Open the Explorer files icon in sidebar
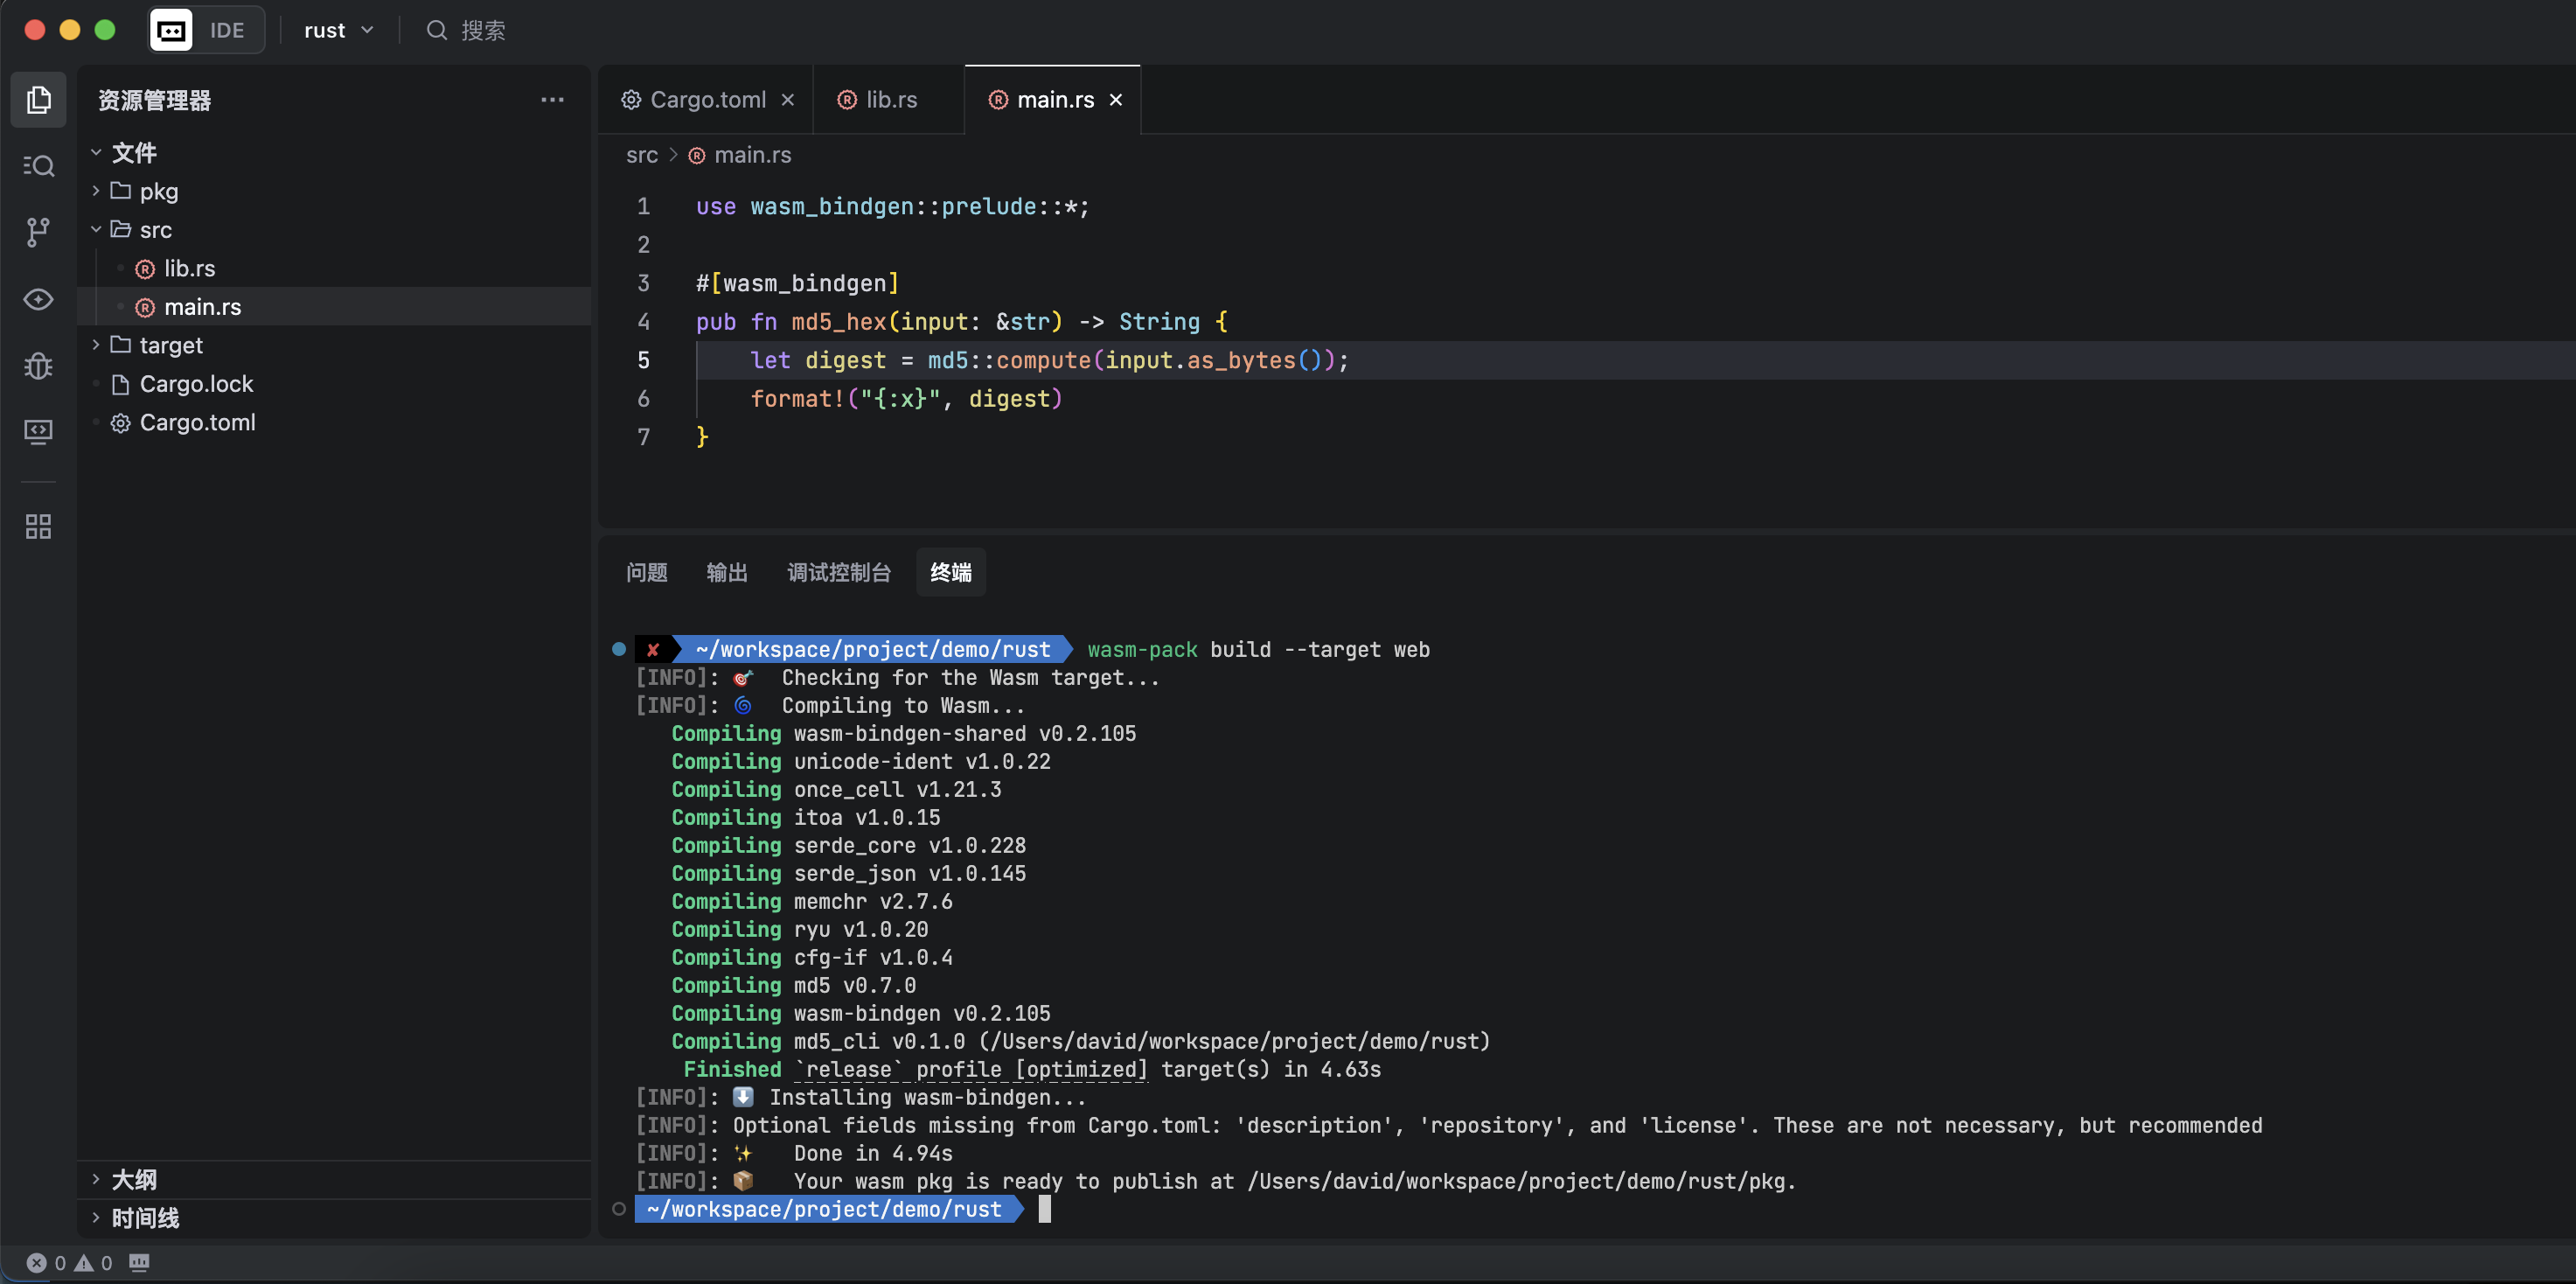The height and width of the screenshot is (1284, 2576). pyautogui.click(x=38, y=99)
